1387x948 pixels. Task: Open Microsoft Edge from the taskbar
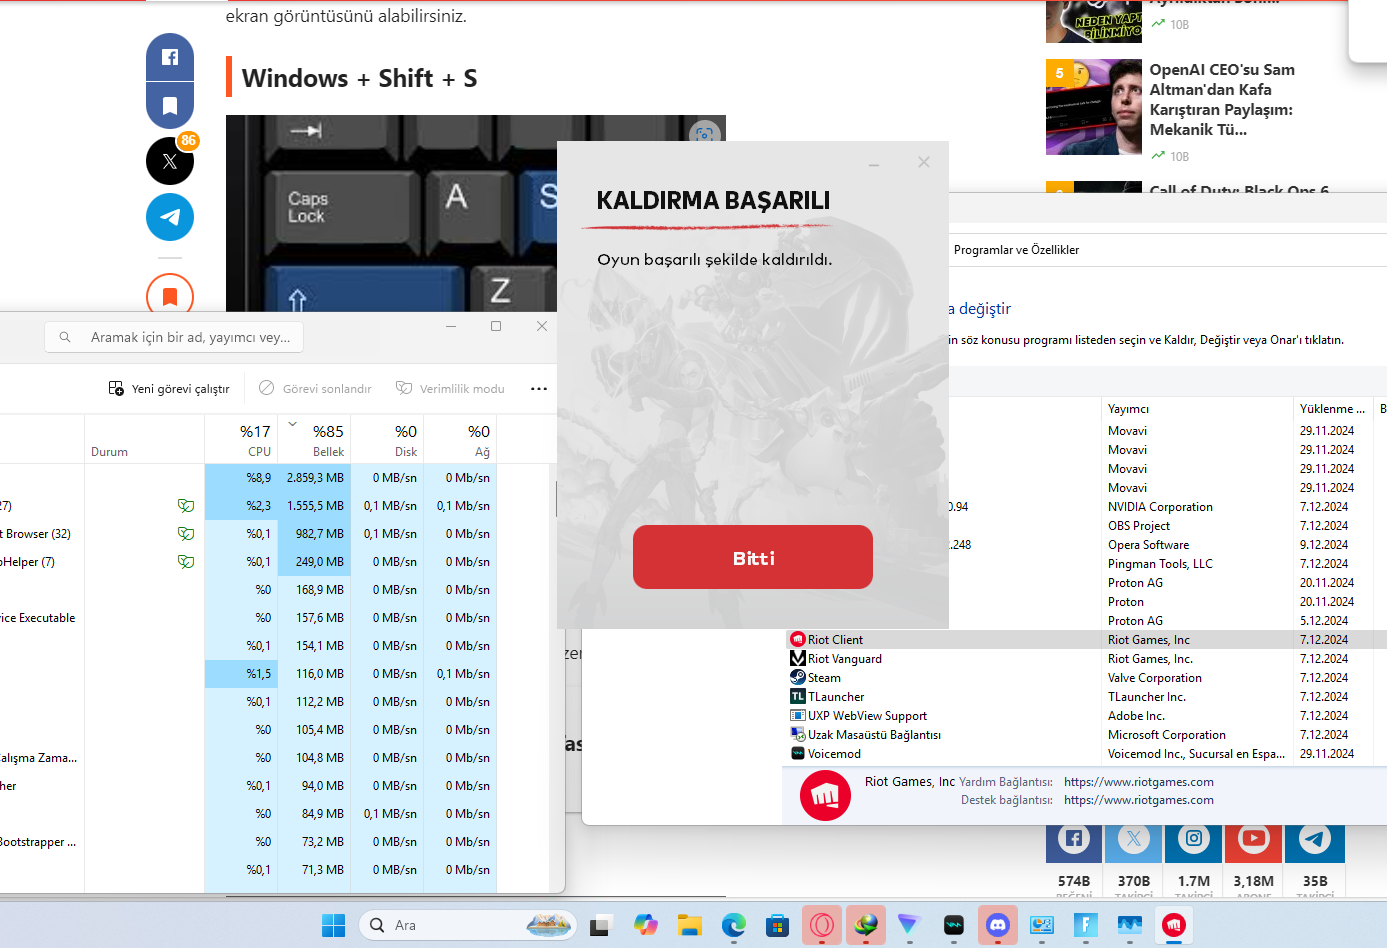click(x=734, y=926)
